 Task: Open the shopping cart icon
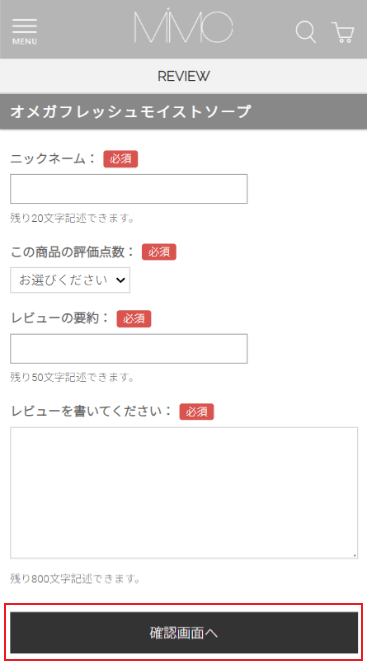point(343,32)
